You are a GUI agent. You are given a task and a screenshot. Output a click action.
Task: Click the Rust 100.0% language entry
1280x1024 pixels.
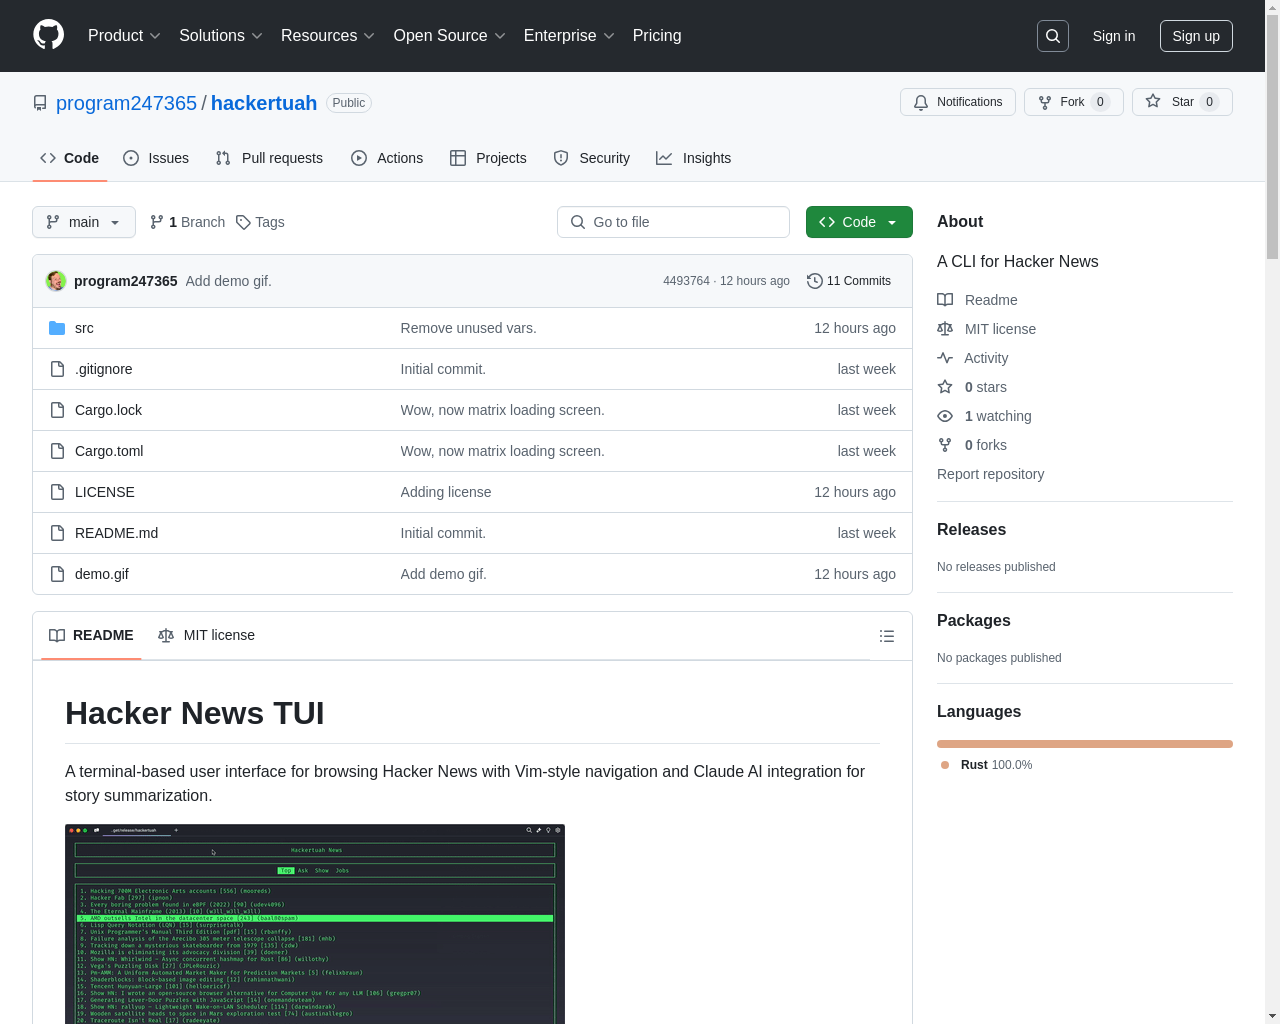tap(986, 765)
